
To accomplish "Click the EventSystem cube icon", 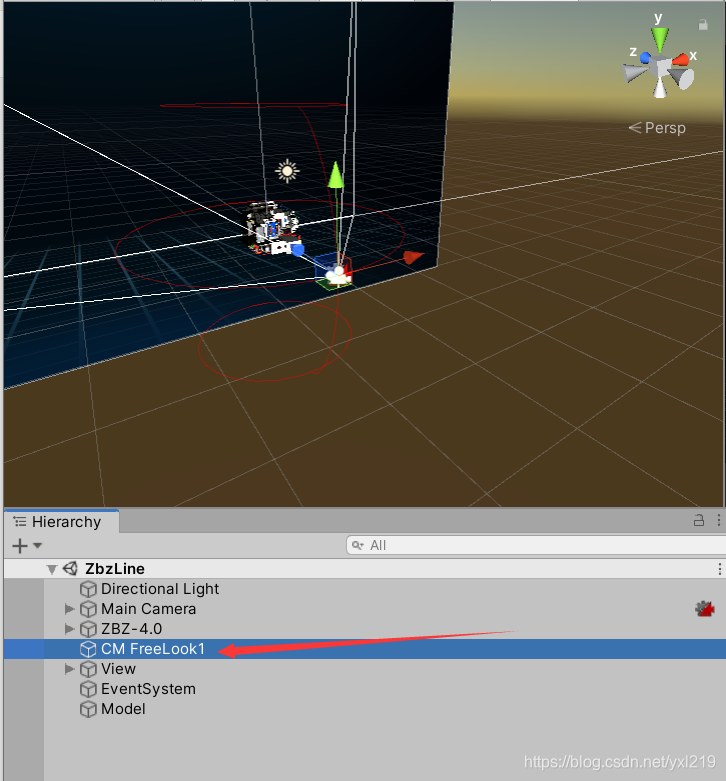I will click(x=88, y=689).
